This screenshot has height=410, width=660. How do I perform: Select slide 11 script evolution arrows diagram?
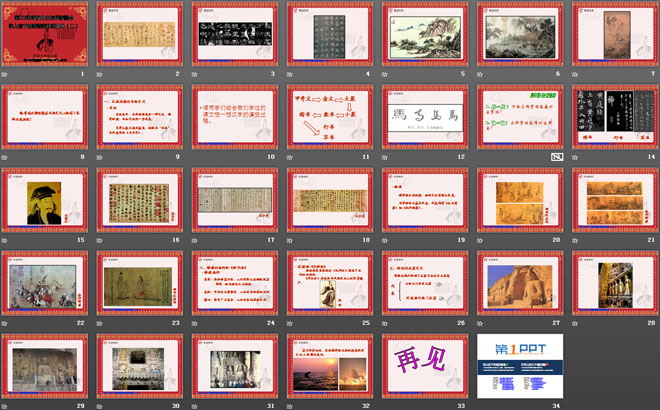coord(330,117)
